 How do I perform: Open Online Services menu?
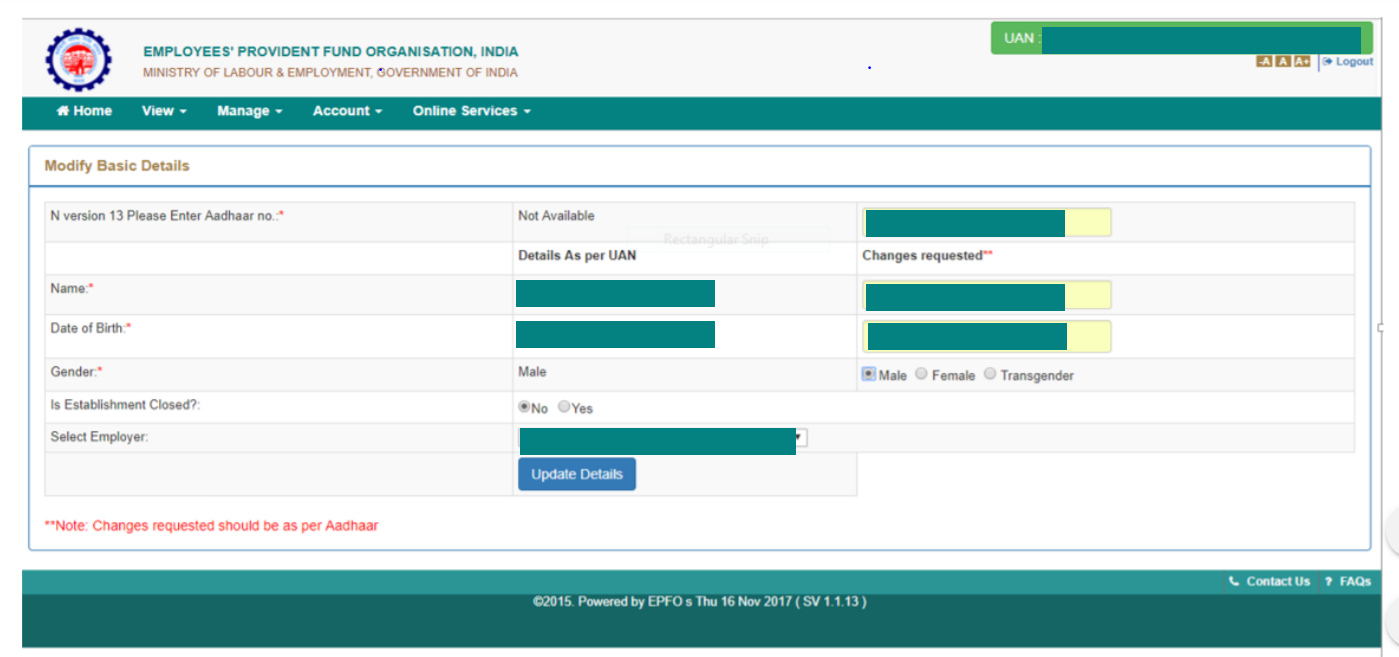pyautogui.click(x=471, y=111)
